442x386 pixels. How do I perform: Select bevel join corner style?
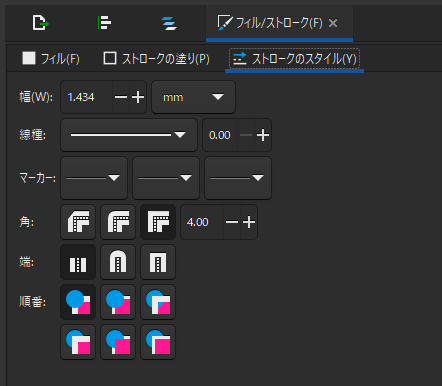tap(78, 222)
